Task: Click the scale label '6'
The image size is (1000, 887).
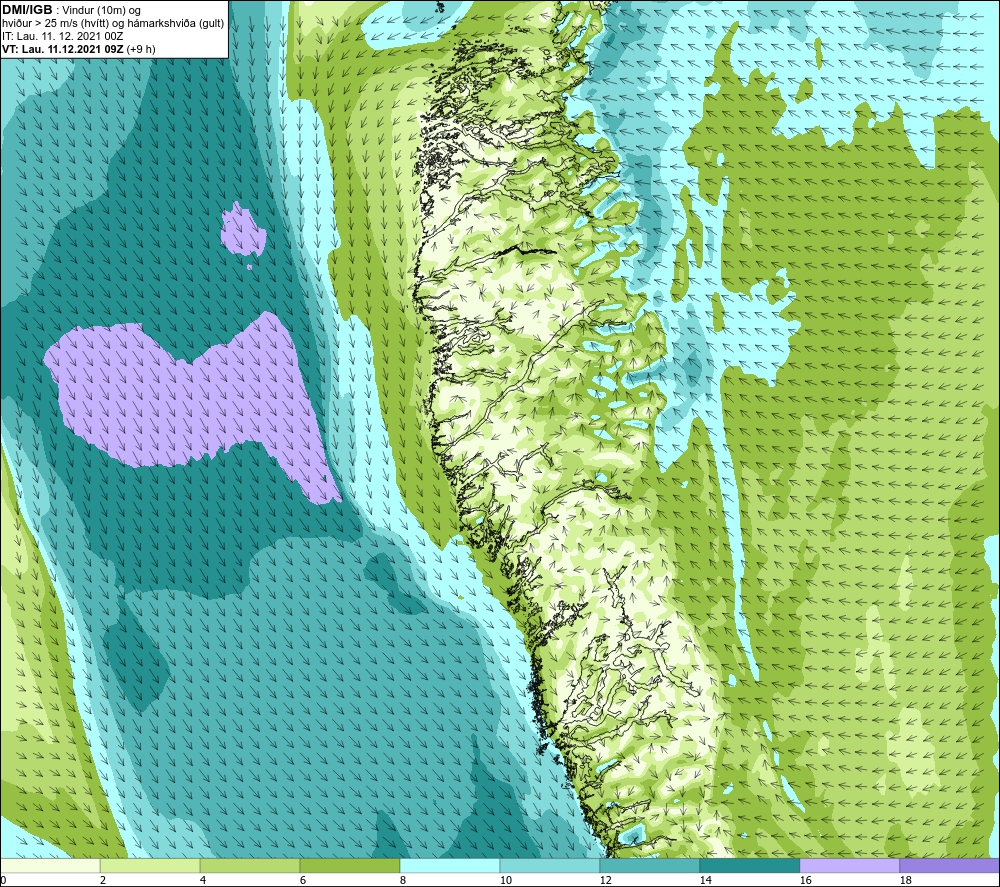Action: [x=303, y=880]
